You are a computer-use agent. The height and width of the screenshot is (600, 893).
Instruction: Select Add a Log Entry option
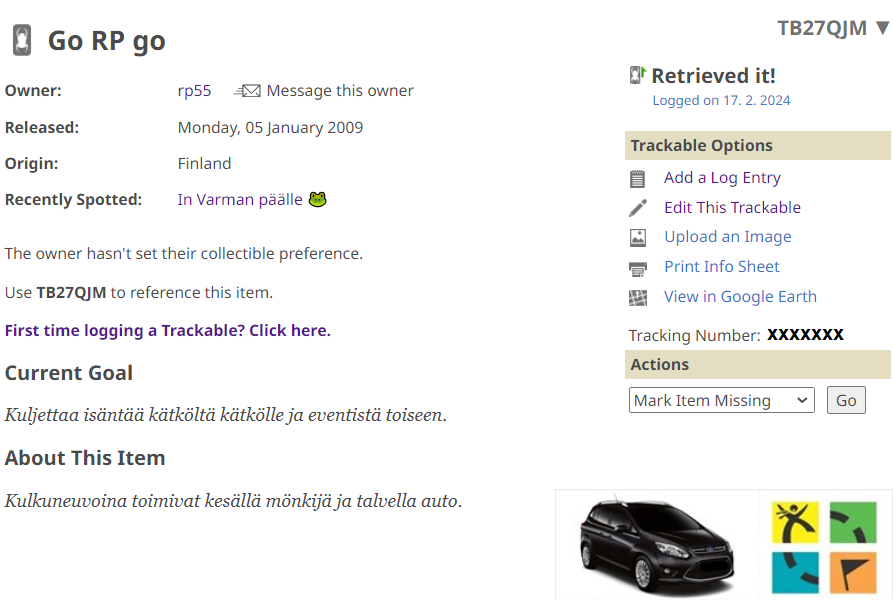(x=722, y=178)
